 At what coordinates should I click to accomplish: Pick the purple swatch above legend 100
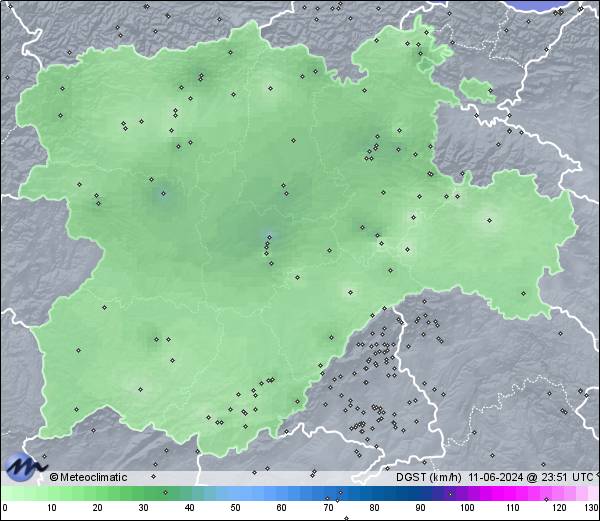[x=466, y=493]
